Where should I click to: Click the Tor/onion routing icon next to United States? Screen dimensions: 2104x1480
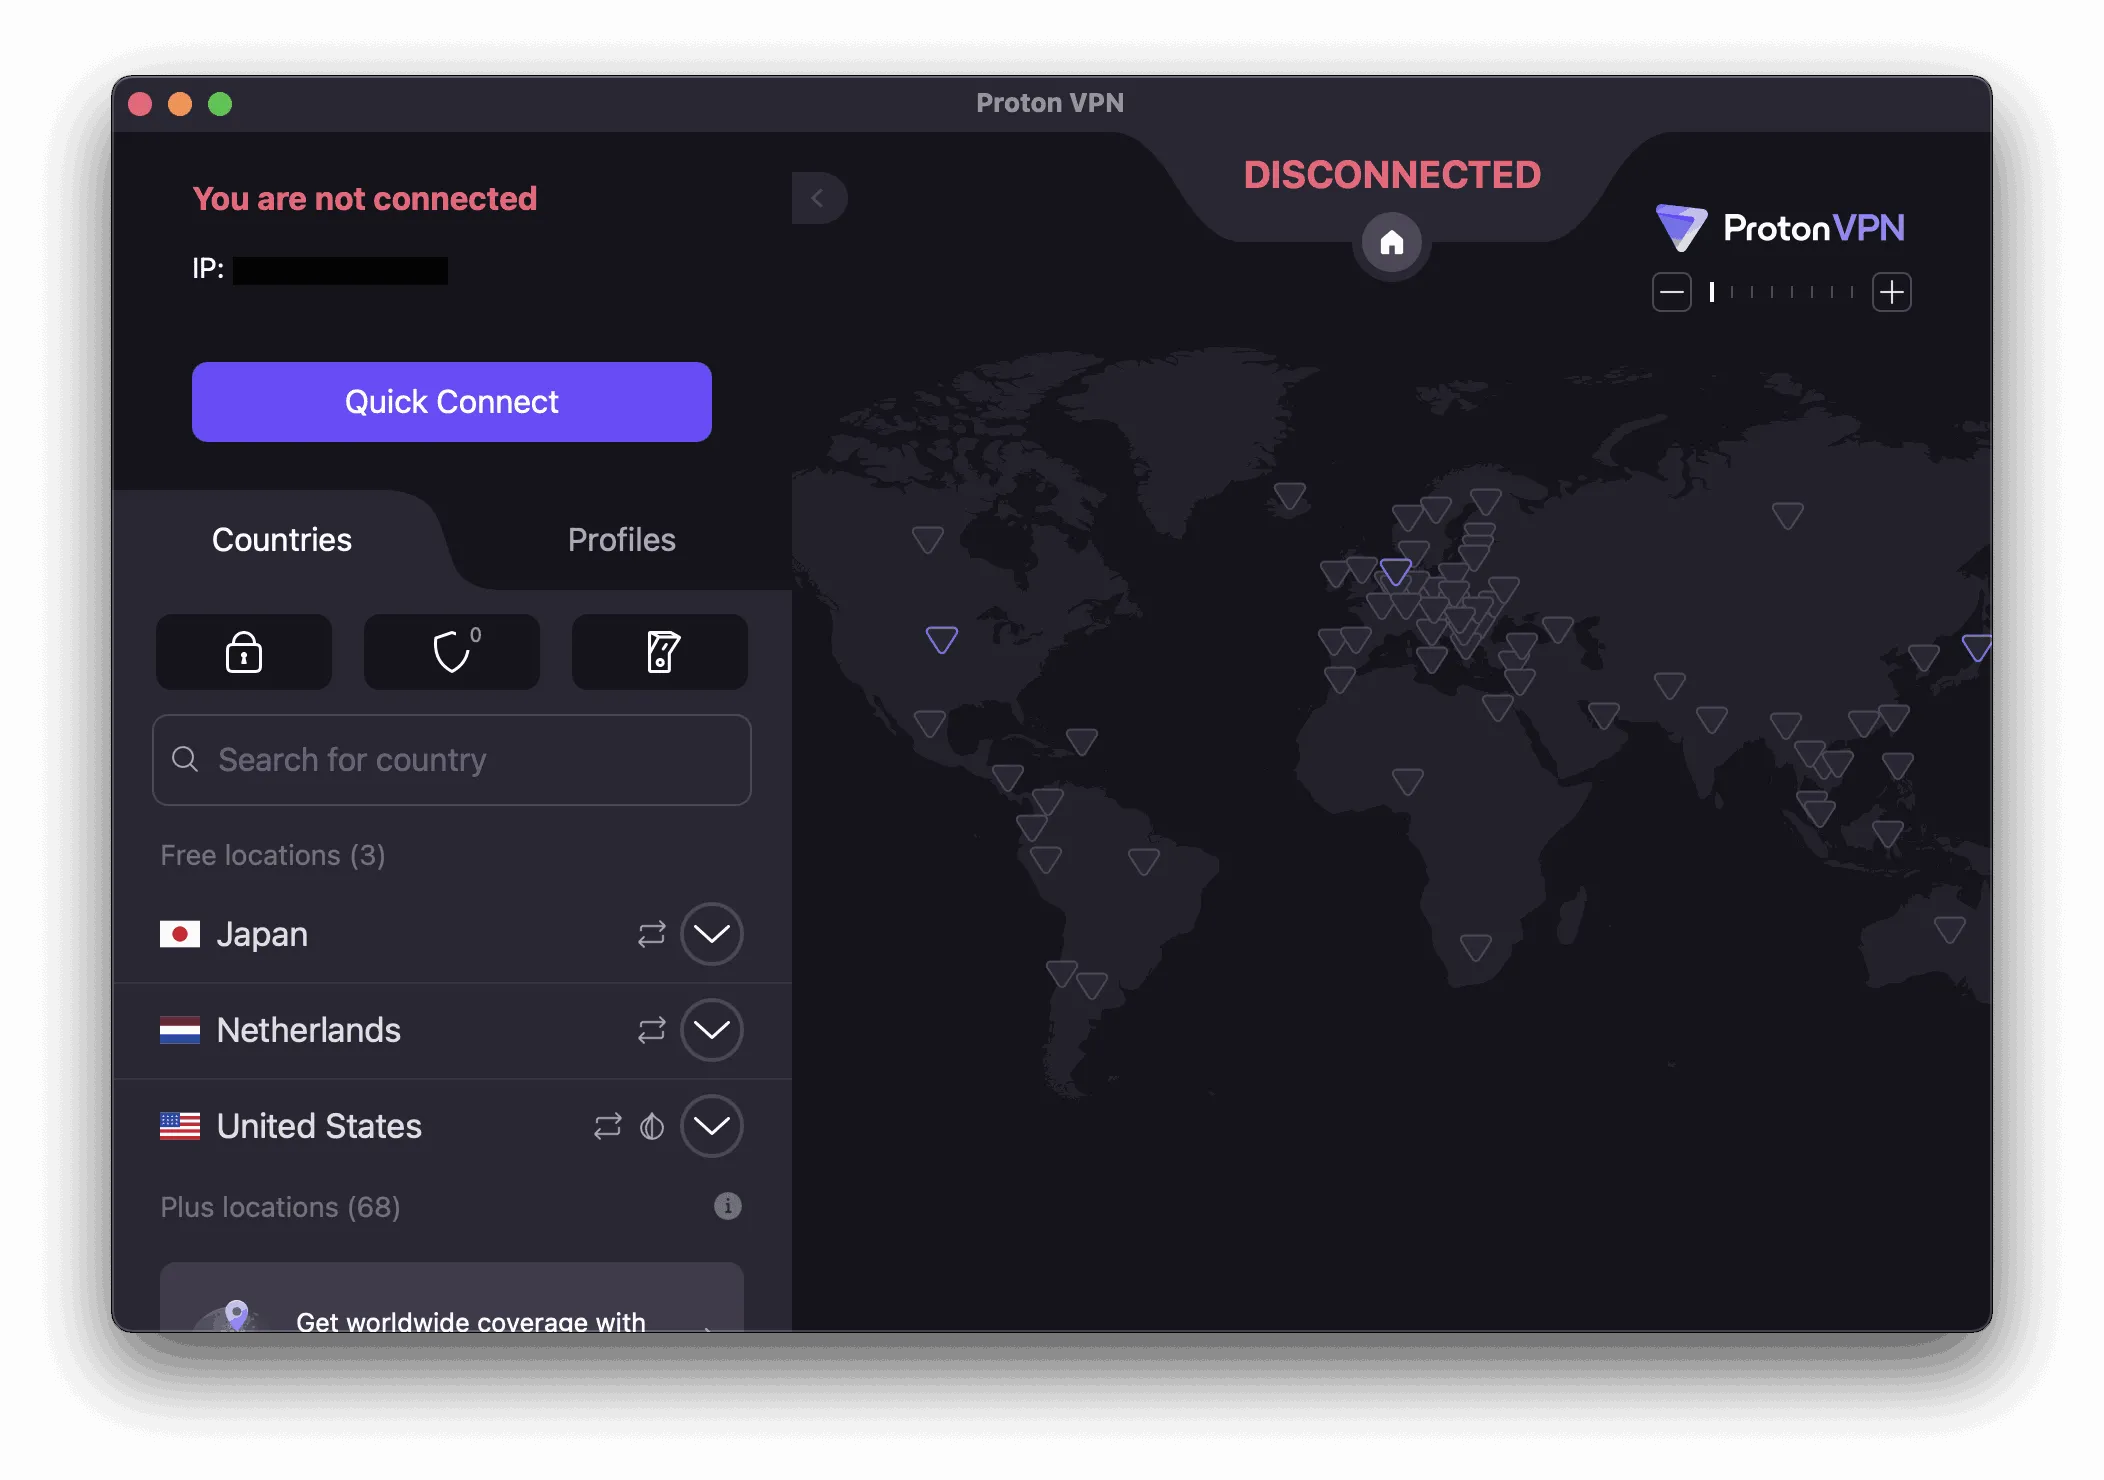point(656,1126)
